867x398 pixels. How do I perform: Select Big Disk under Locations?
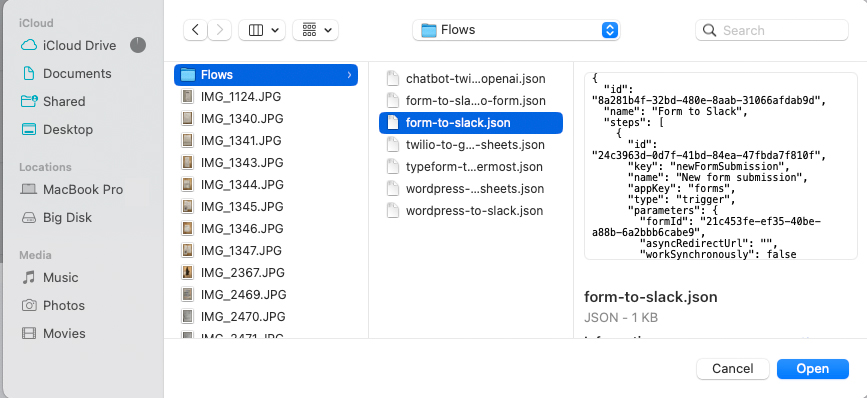click(x=56, y=217)
